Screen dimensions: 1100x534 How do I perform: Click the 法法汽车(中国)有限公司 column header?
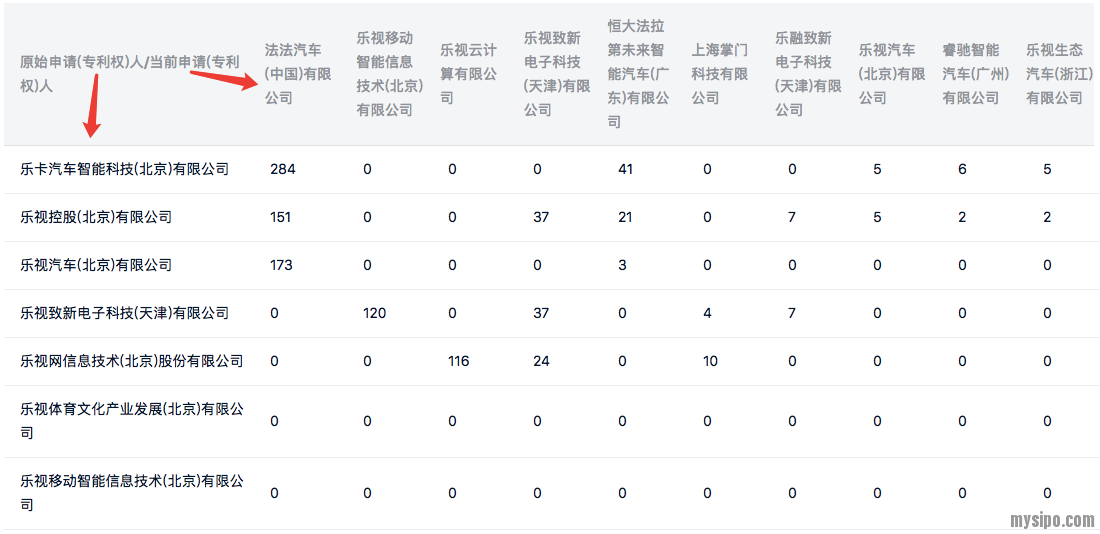298,74
